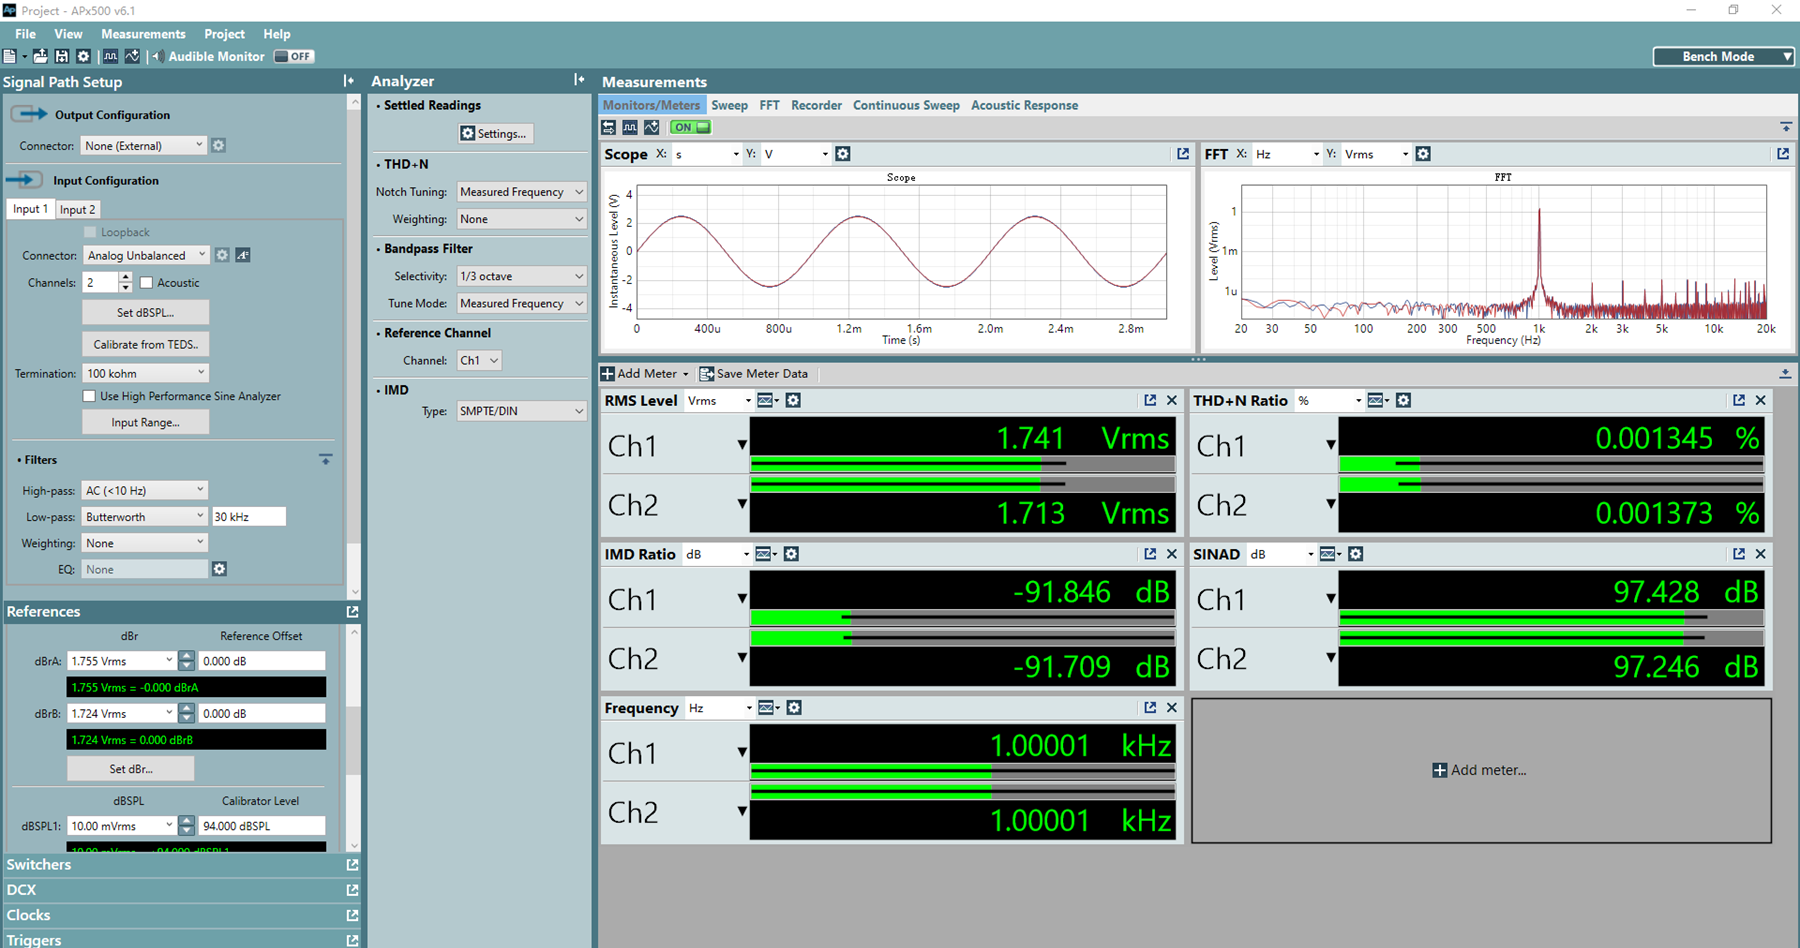Click the Open Project folder icon
This screenshot has height=948, width=1800.
[x=40, y=57]
